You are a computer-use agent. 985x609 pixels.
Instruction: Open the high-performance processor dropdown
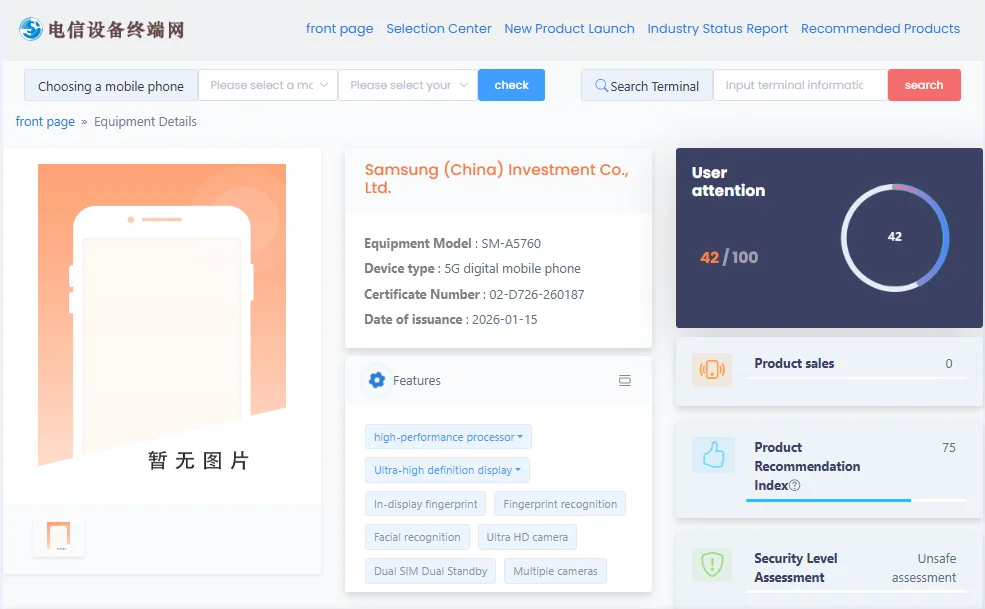pos(447,436)
